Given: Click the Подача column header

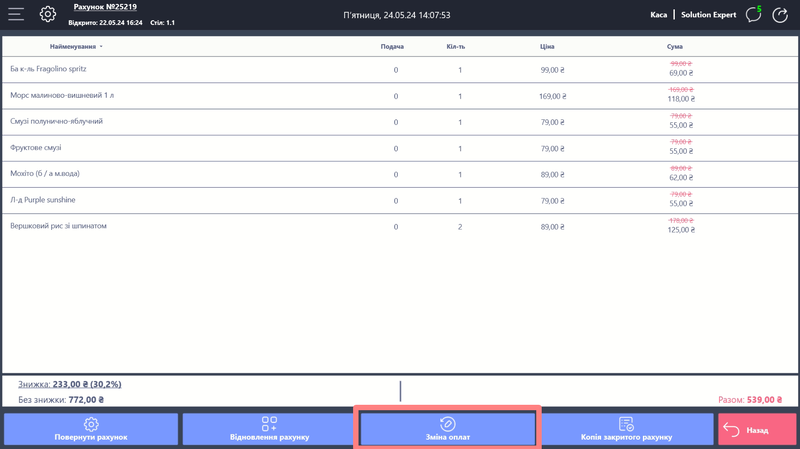Looking at the screenshot, I should (392, 47).
